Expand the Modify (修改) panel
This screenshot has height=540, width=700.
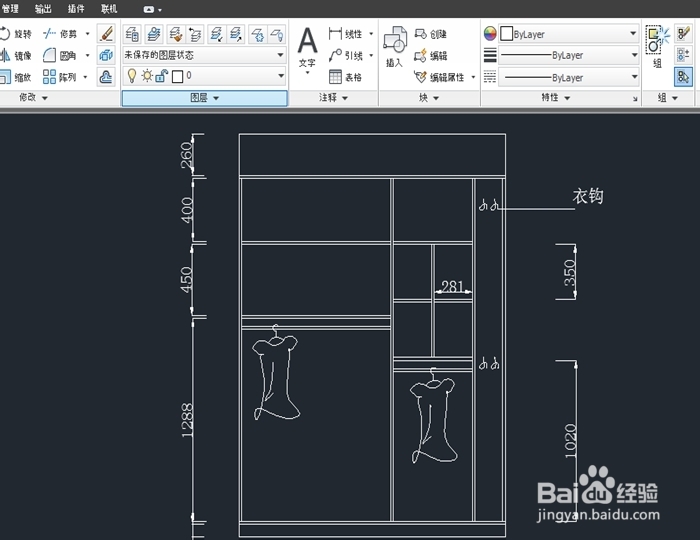tap(33, 98)
